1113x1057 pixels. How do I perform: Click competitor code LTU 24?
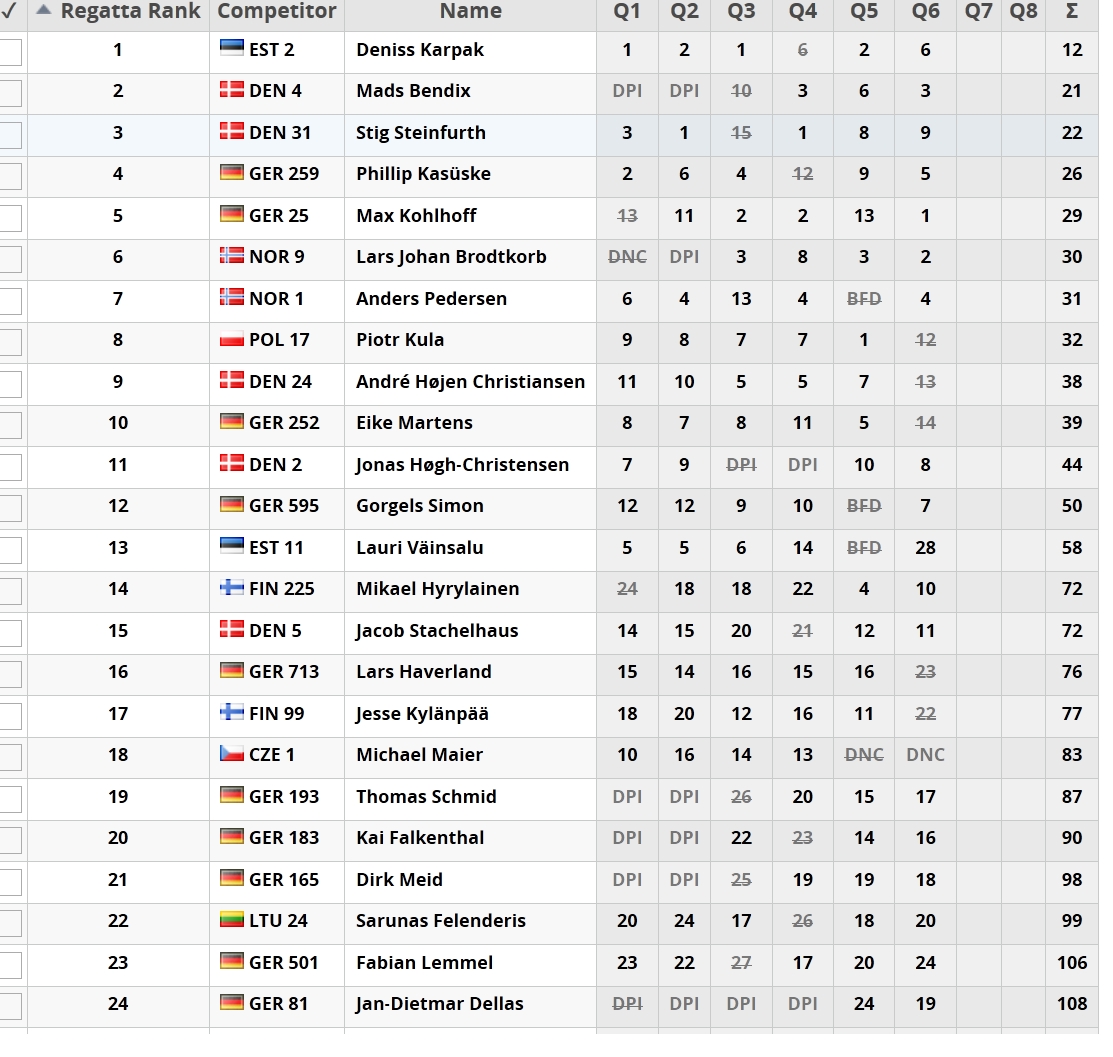(x=278, y=921)
